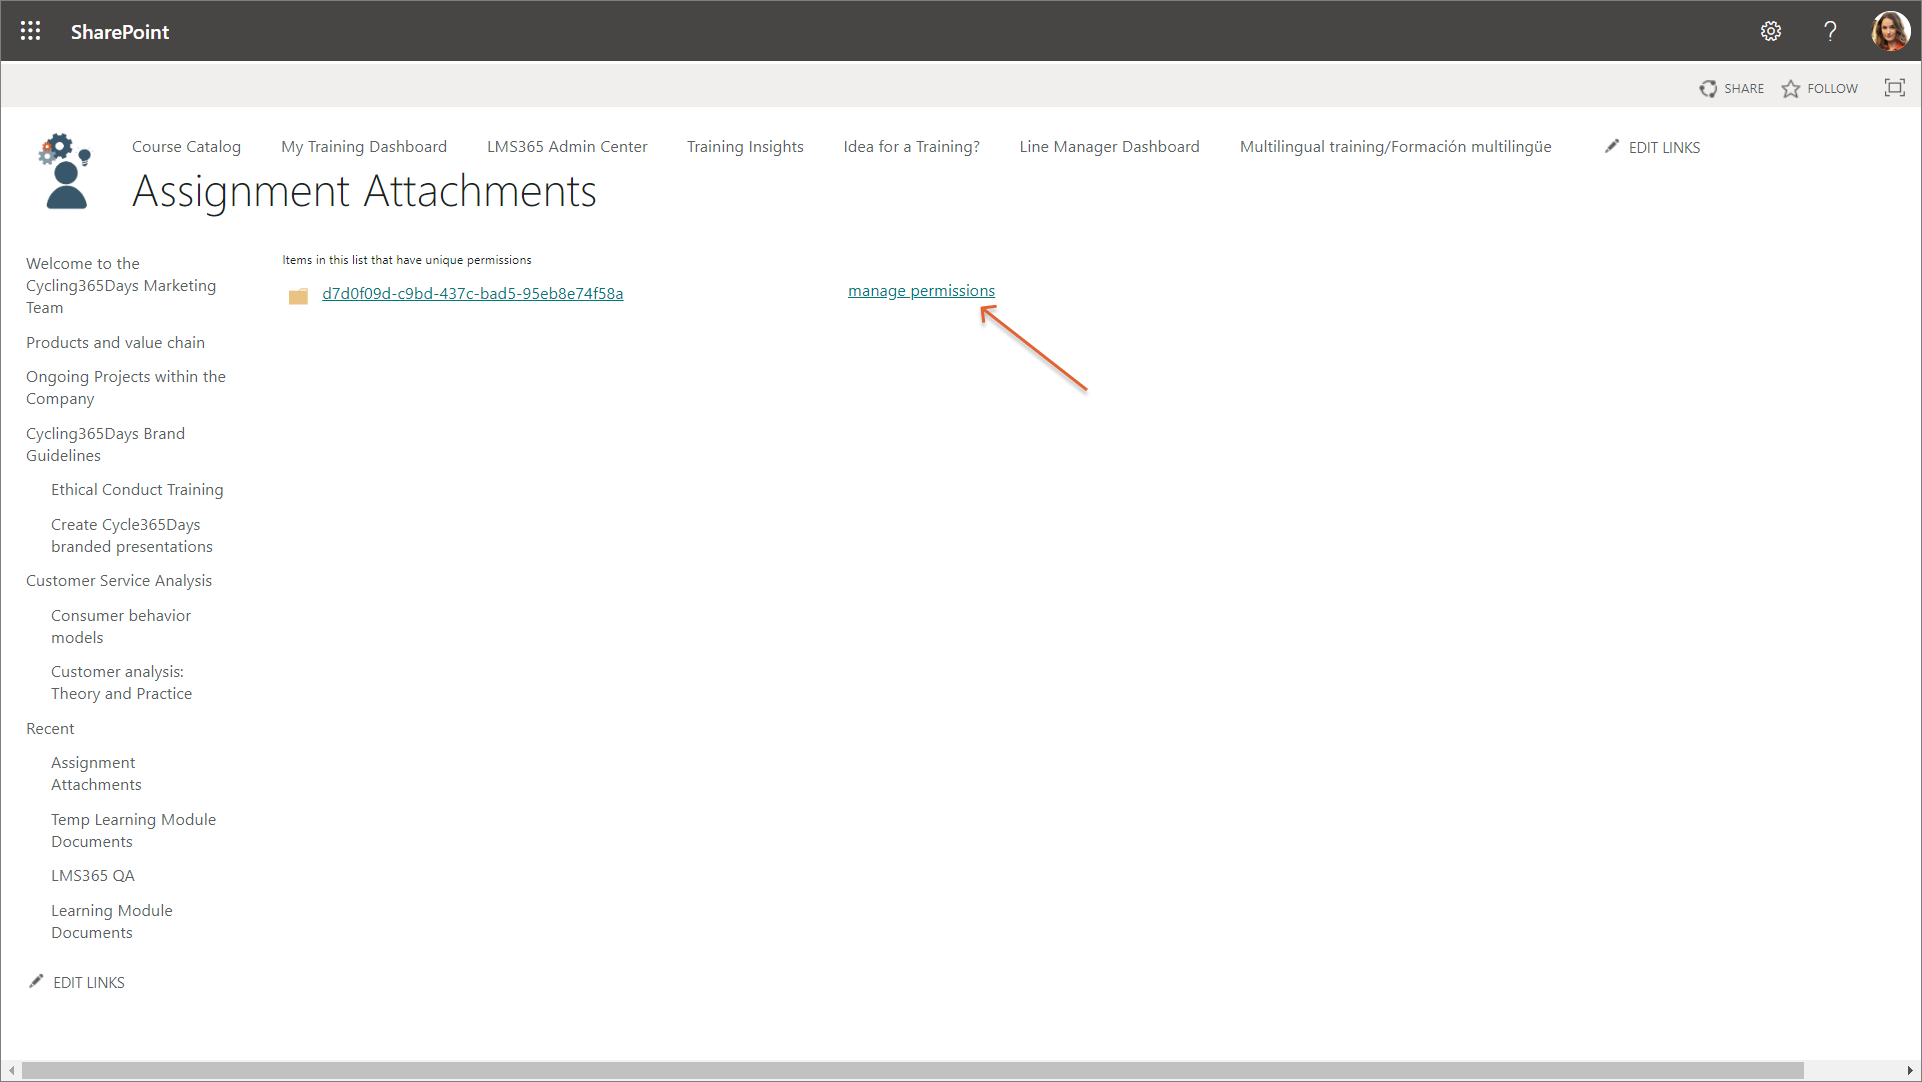Click the Share icon
Image resolution: width=1922 pixels, height=1082 pixels.
point(1708,89)
